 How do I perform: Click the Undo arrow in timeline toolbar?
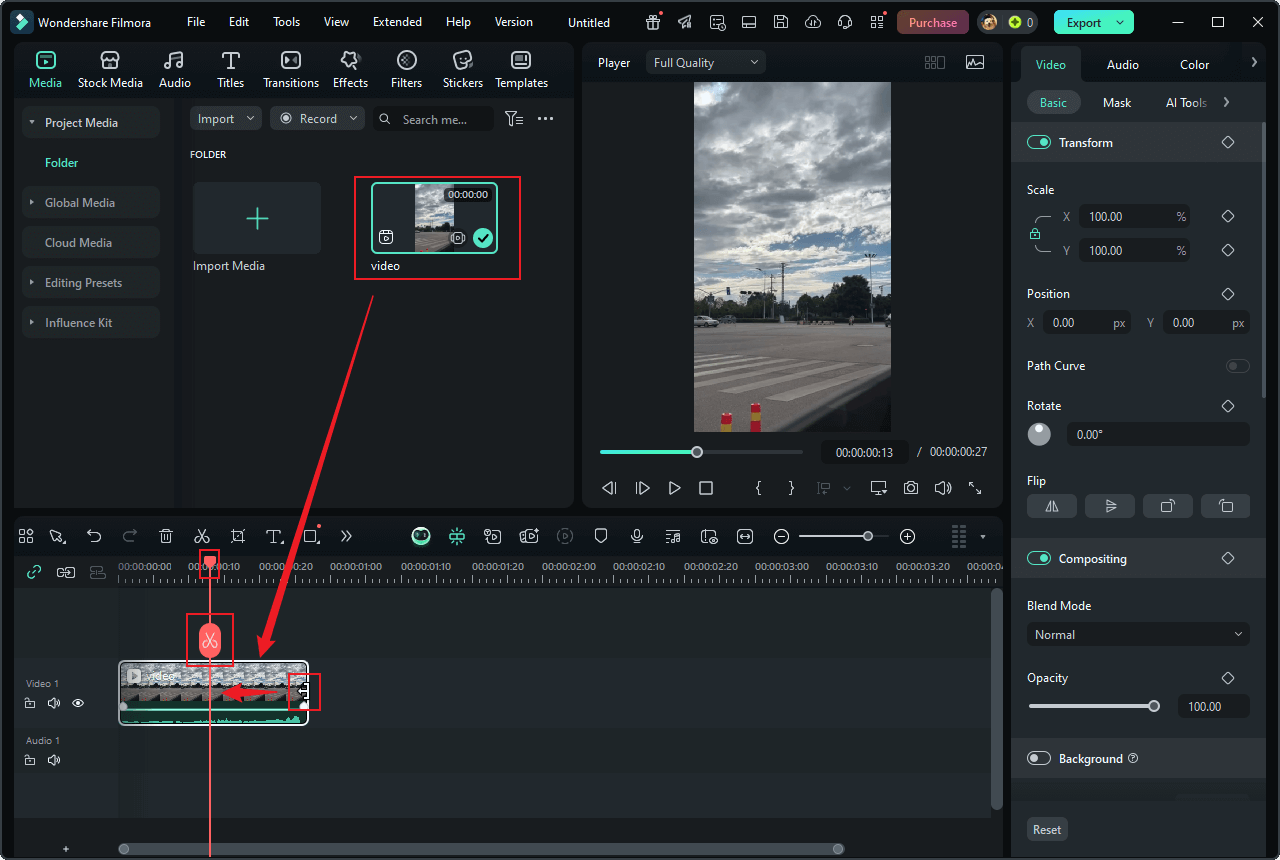(94, 536)
